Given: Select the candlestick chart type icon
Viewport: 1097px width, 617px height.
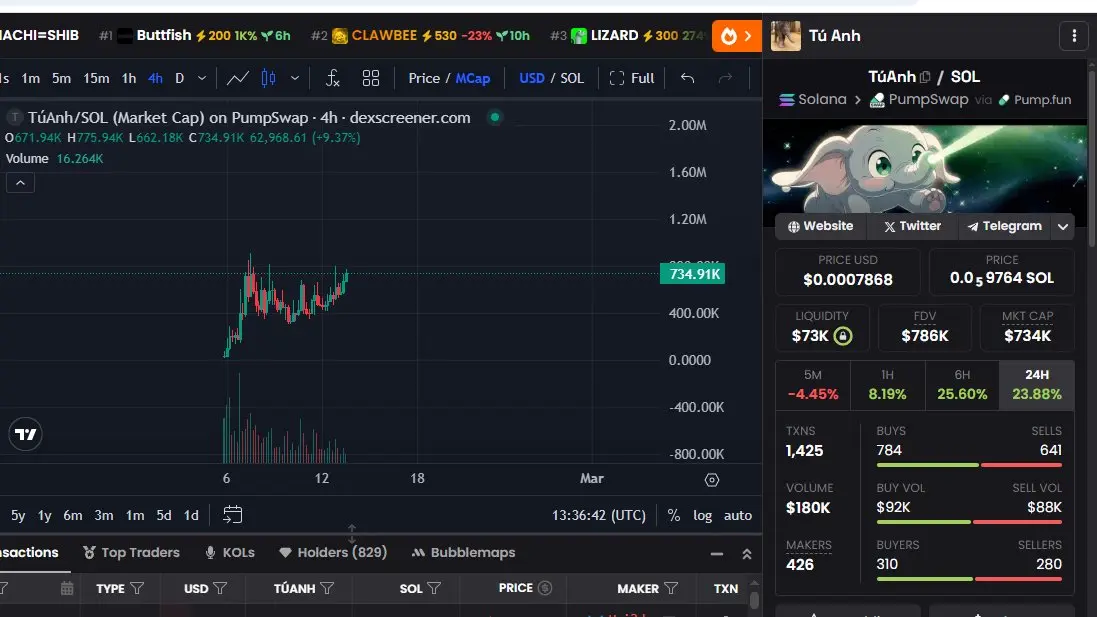Looking at the screenshot, I should [x=269, y=78].
